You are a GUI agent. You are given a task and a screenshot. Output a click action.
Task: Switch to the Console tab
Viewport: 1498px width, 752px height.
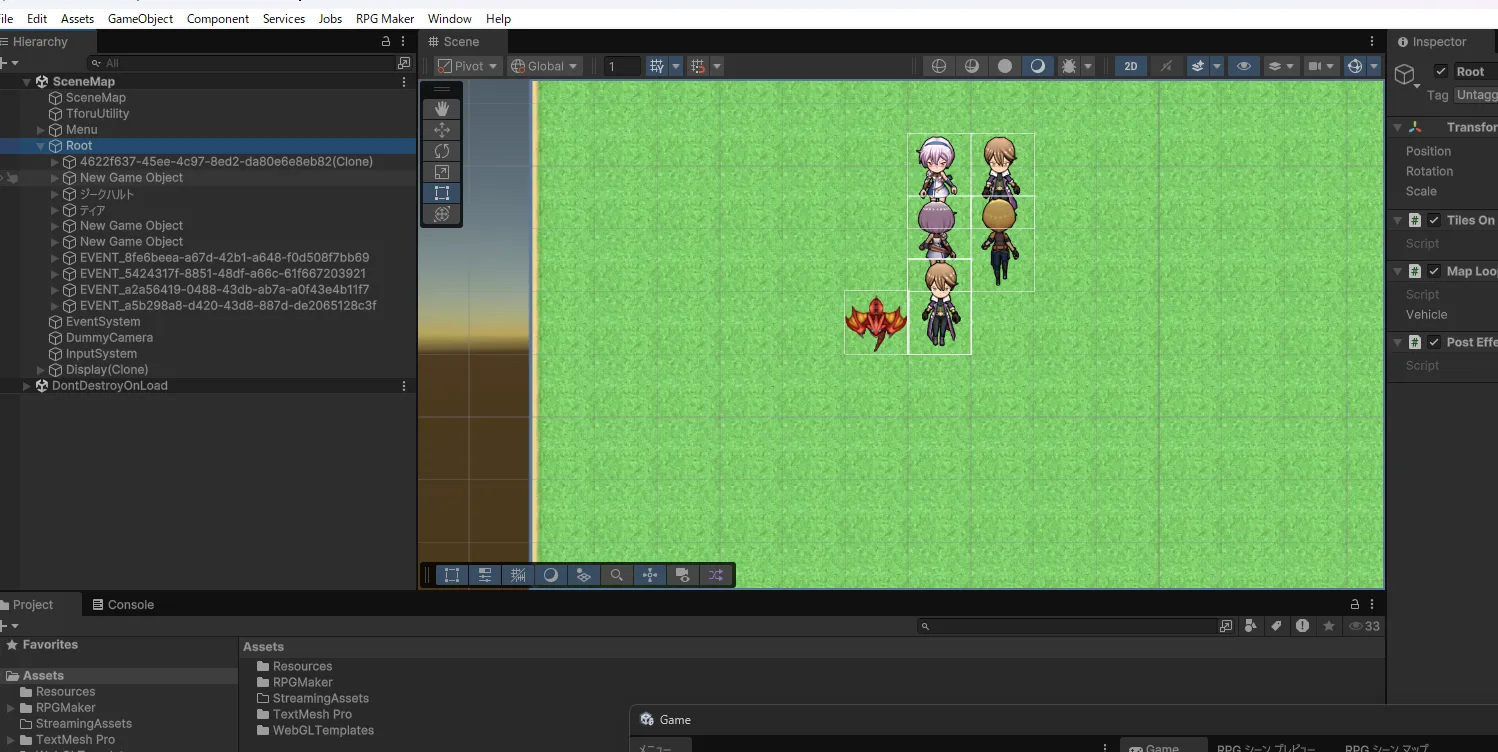point(123,605)
